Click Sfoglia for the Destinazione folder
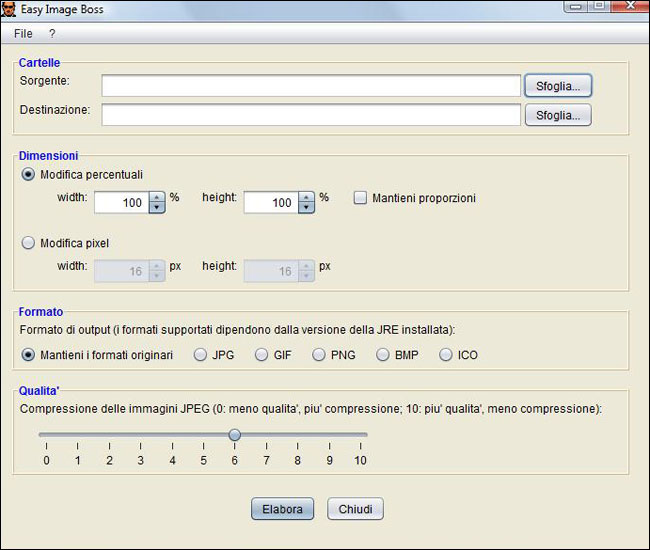The image size is (650, 550). [x=558, y=115]
